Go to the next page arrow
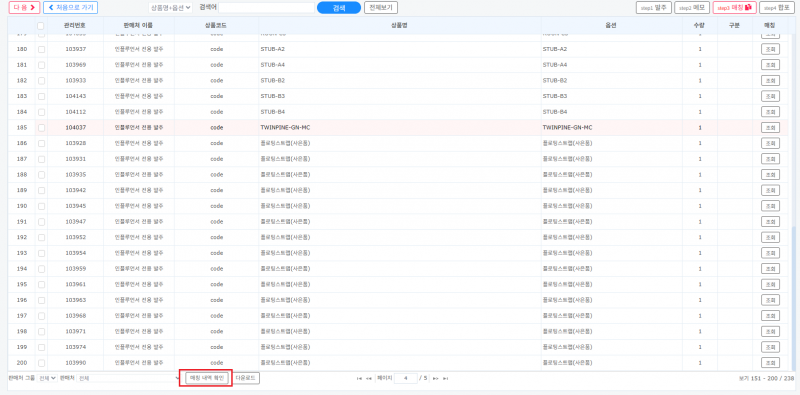 click(x=436, y=379)
